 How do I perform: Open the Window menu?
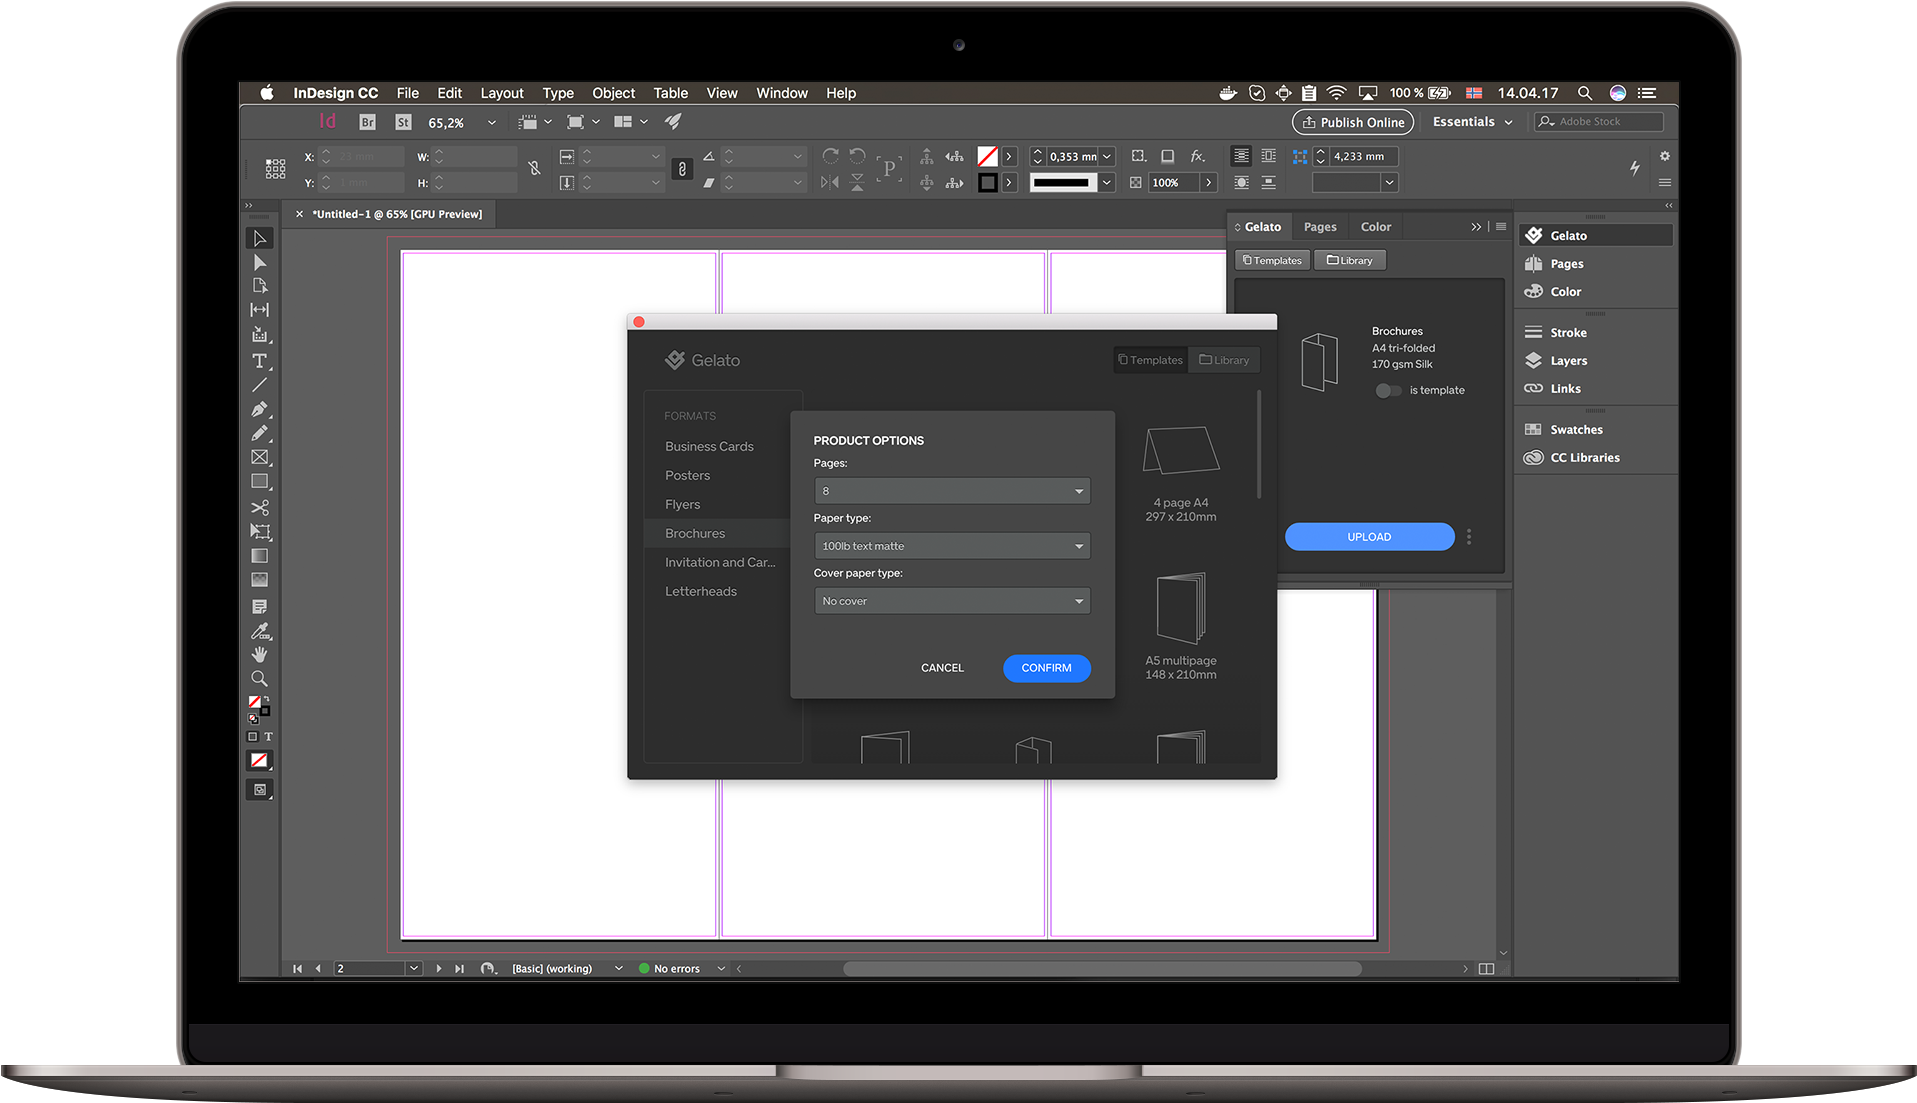781,92
